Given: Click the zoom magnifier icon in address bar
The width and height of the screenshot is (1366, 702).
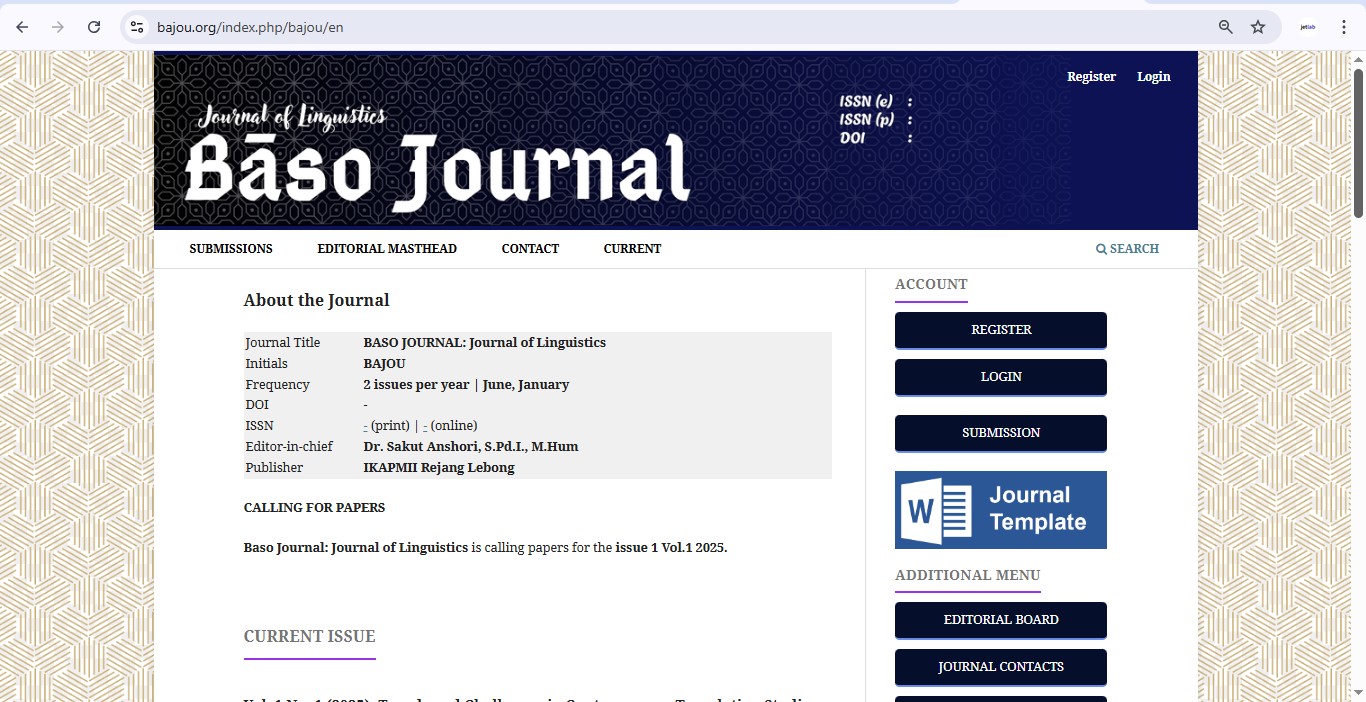Looking at the screenshot, I should coord(1225,27).
